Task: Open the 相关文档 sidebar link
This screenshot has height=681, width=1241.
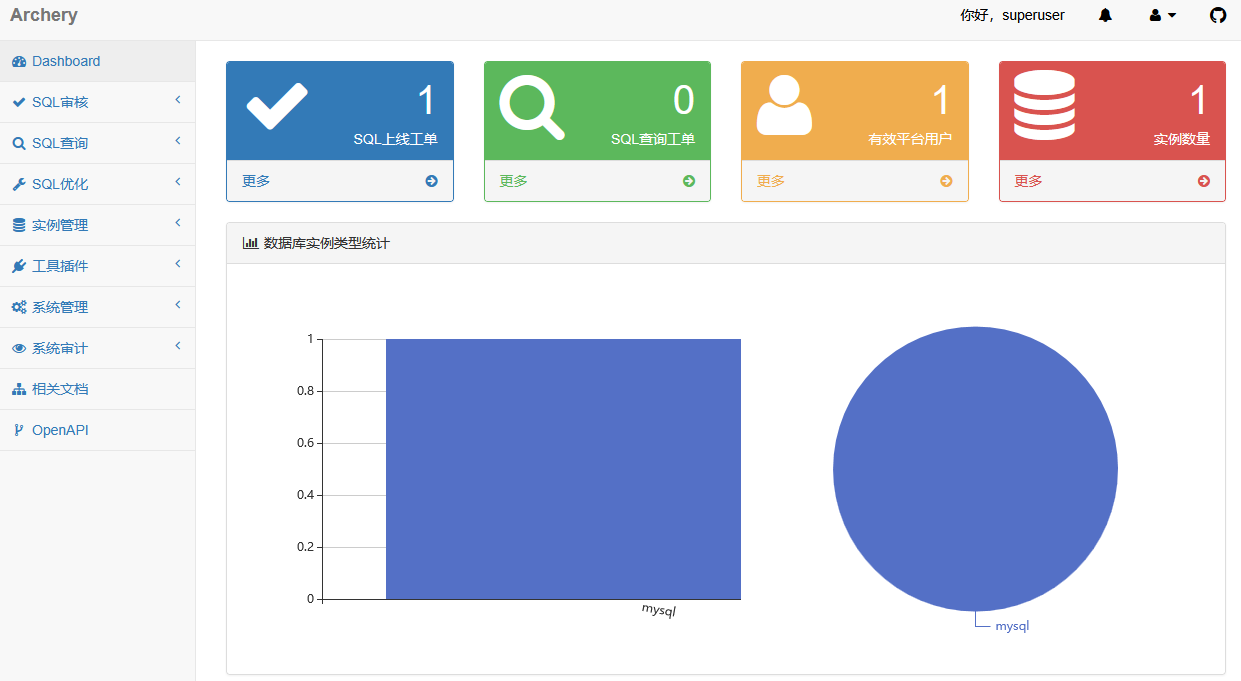Action: (x=97, y=389)
